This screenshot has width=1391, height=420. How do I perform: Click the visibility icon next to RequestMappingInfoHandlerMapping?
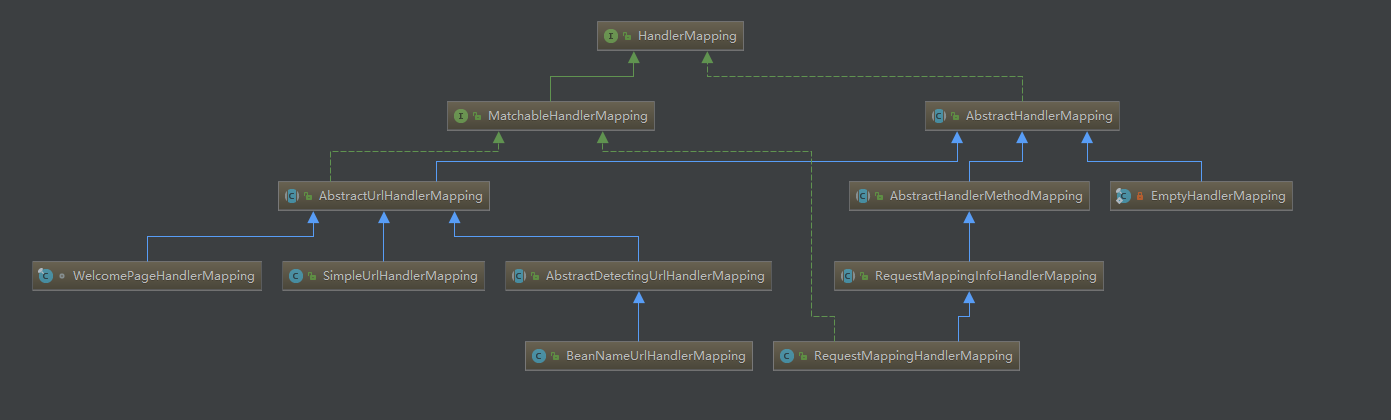tap(864, 276)
